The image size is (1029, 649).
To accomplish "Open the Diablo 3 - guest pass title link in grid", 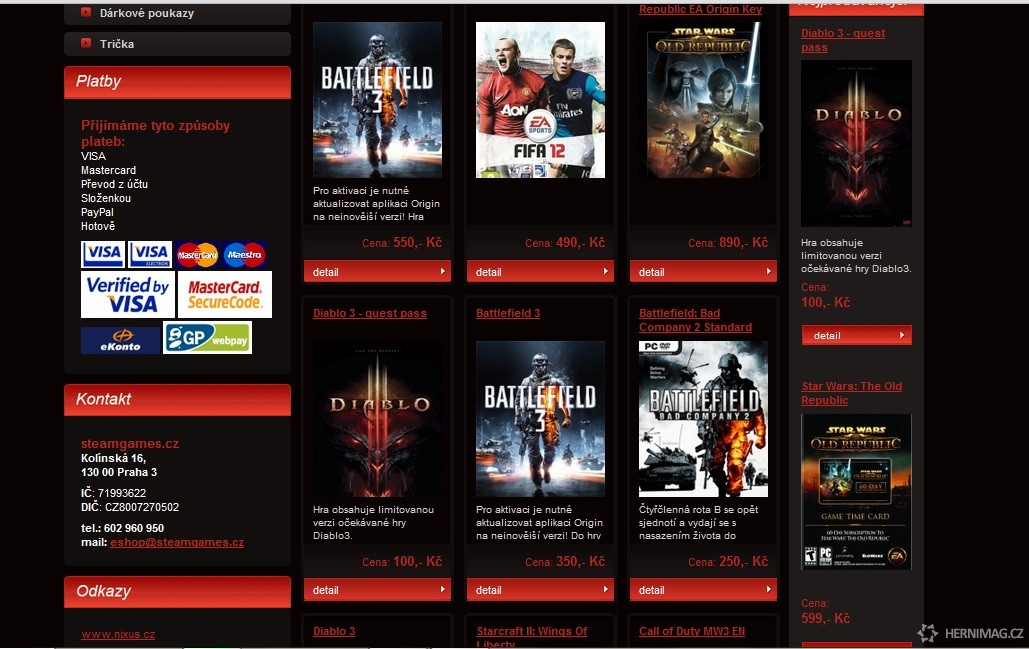I will pos(369,314).
